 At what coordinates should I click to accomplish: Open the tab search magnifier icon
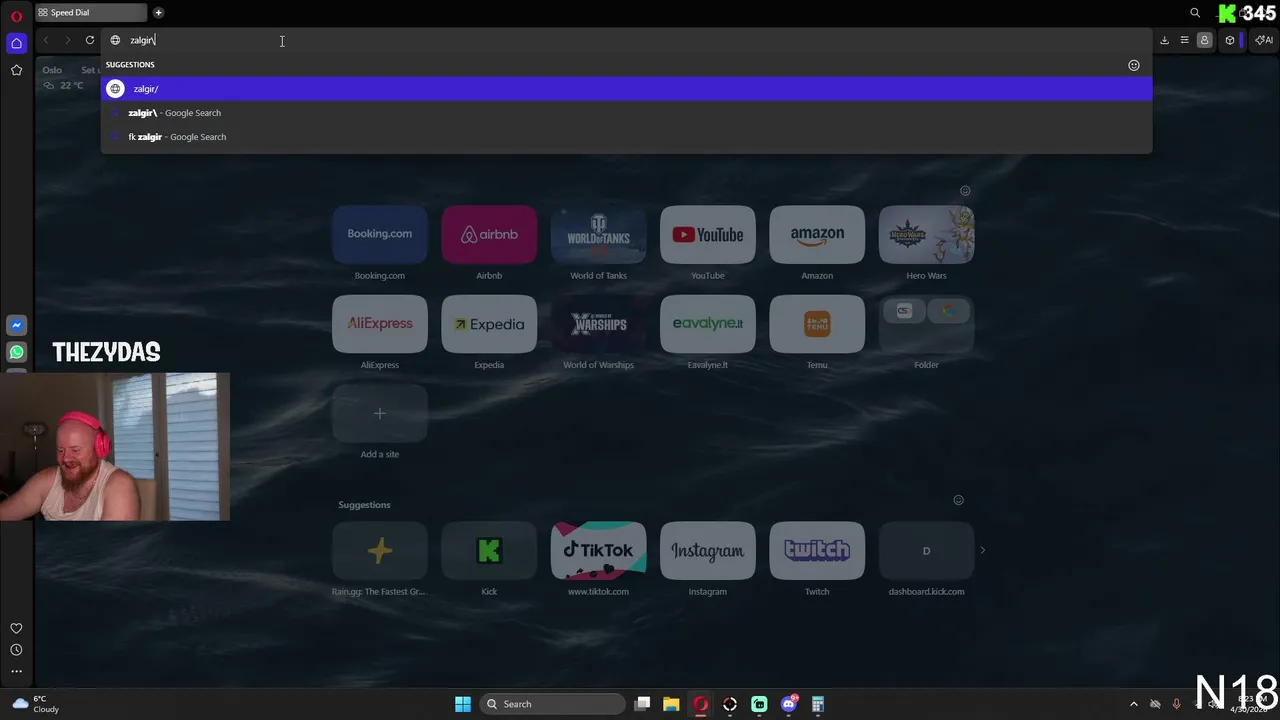(x=1195, y=13)
